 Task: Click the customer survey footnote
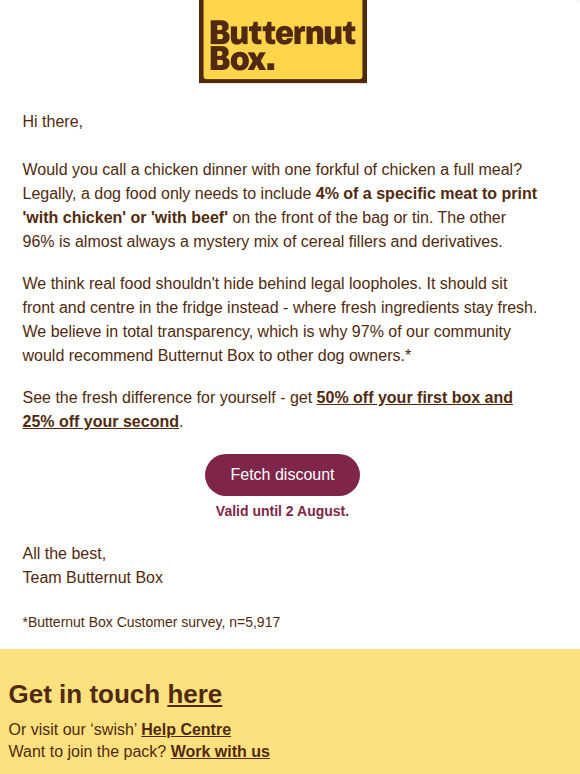point(152,622)
